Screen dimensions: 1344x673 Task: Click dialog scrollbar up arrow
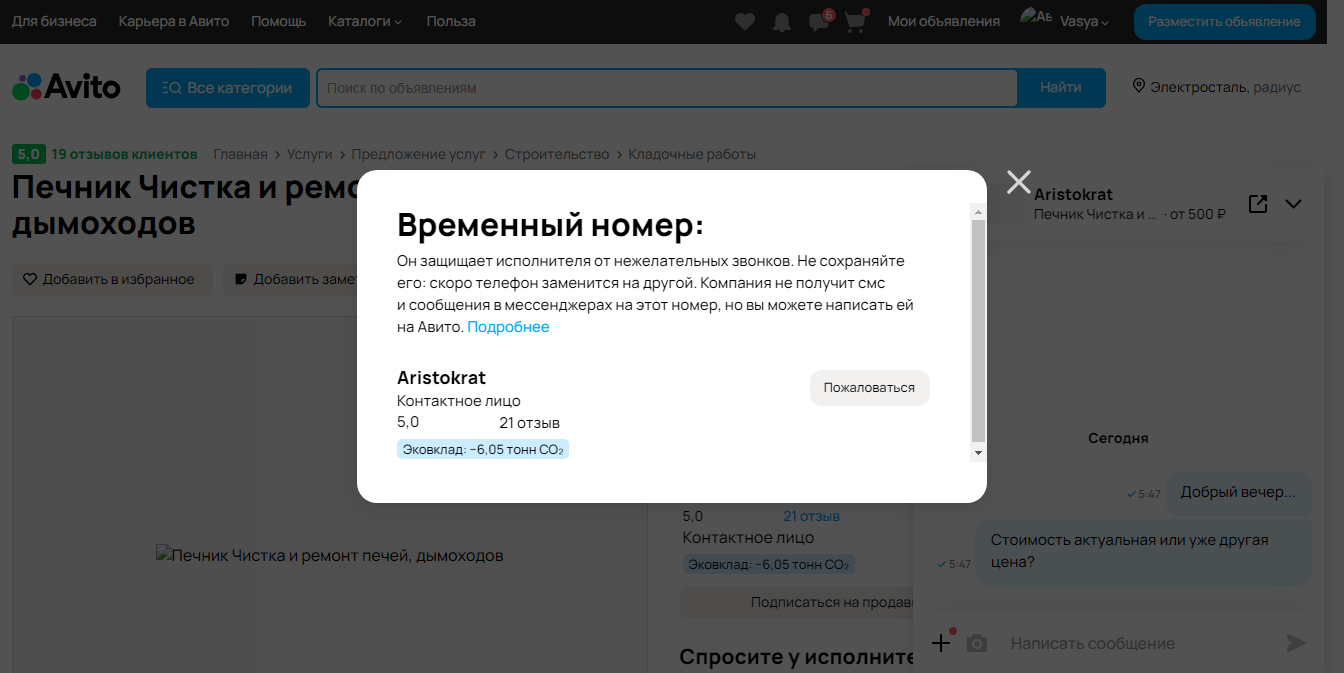[978, 212]
